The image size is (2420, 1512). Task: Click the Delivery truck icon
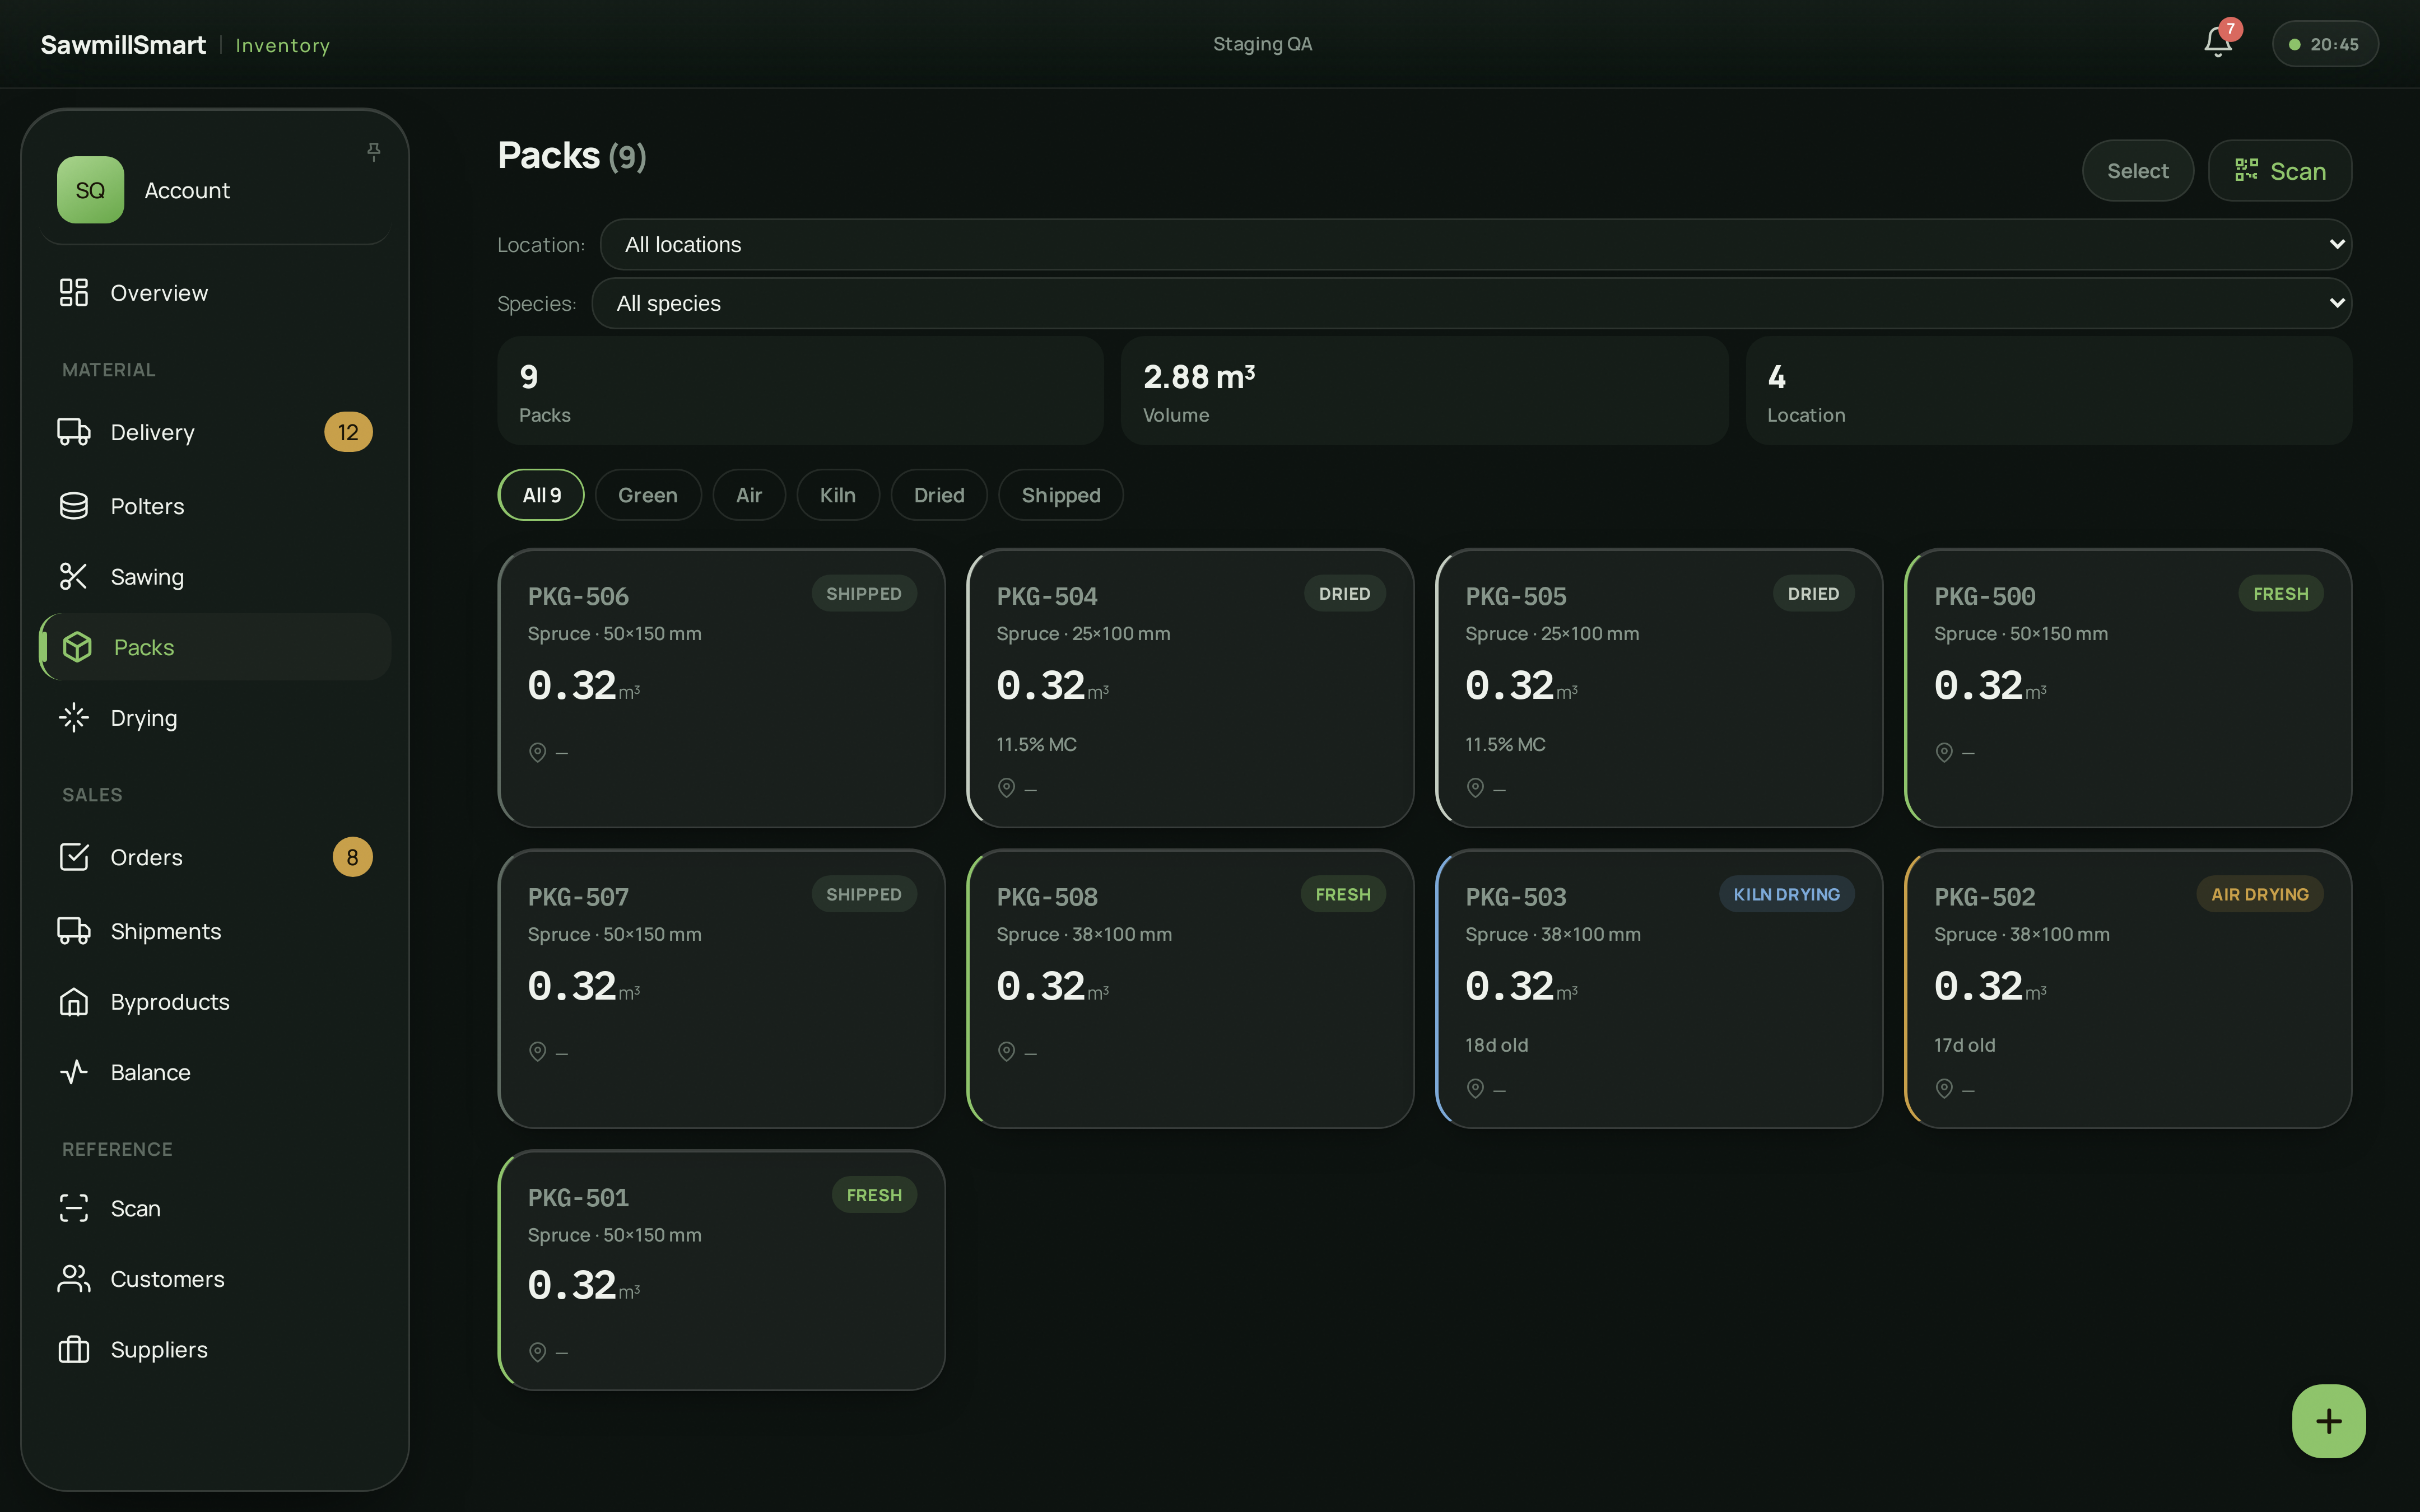(x=74, y=432)
